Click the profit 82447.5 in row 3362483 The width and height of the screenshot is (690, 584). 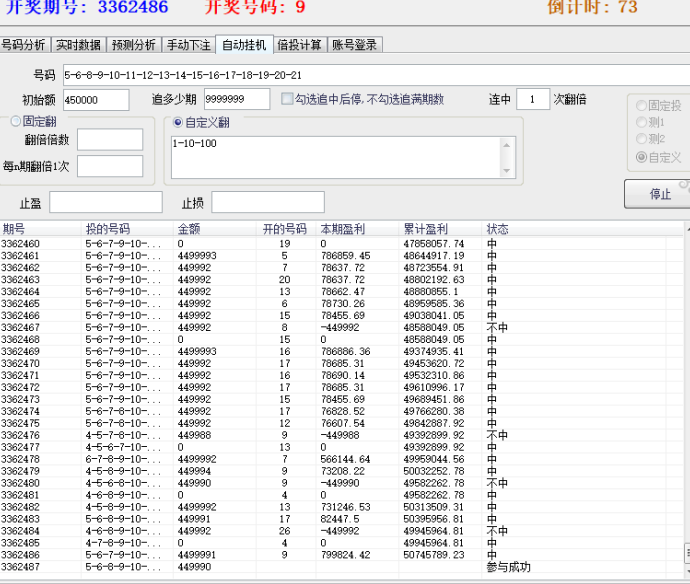[340, 519]
